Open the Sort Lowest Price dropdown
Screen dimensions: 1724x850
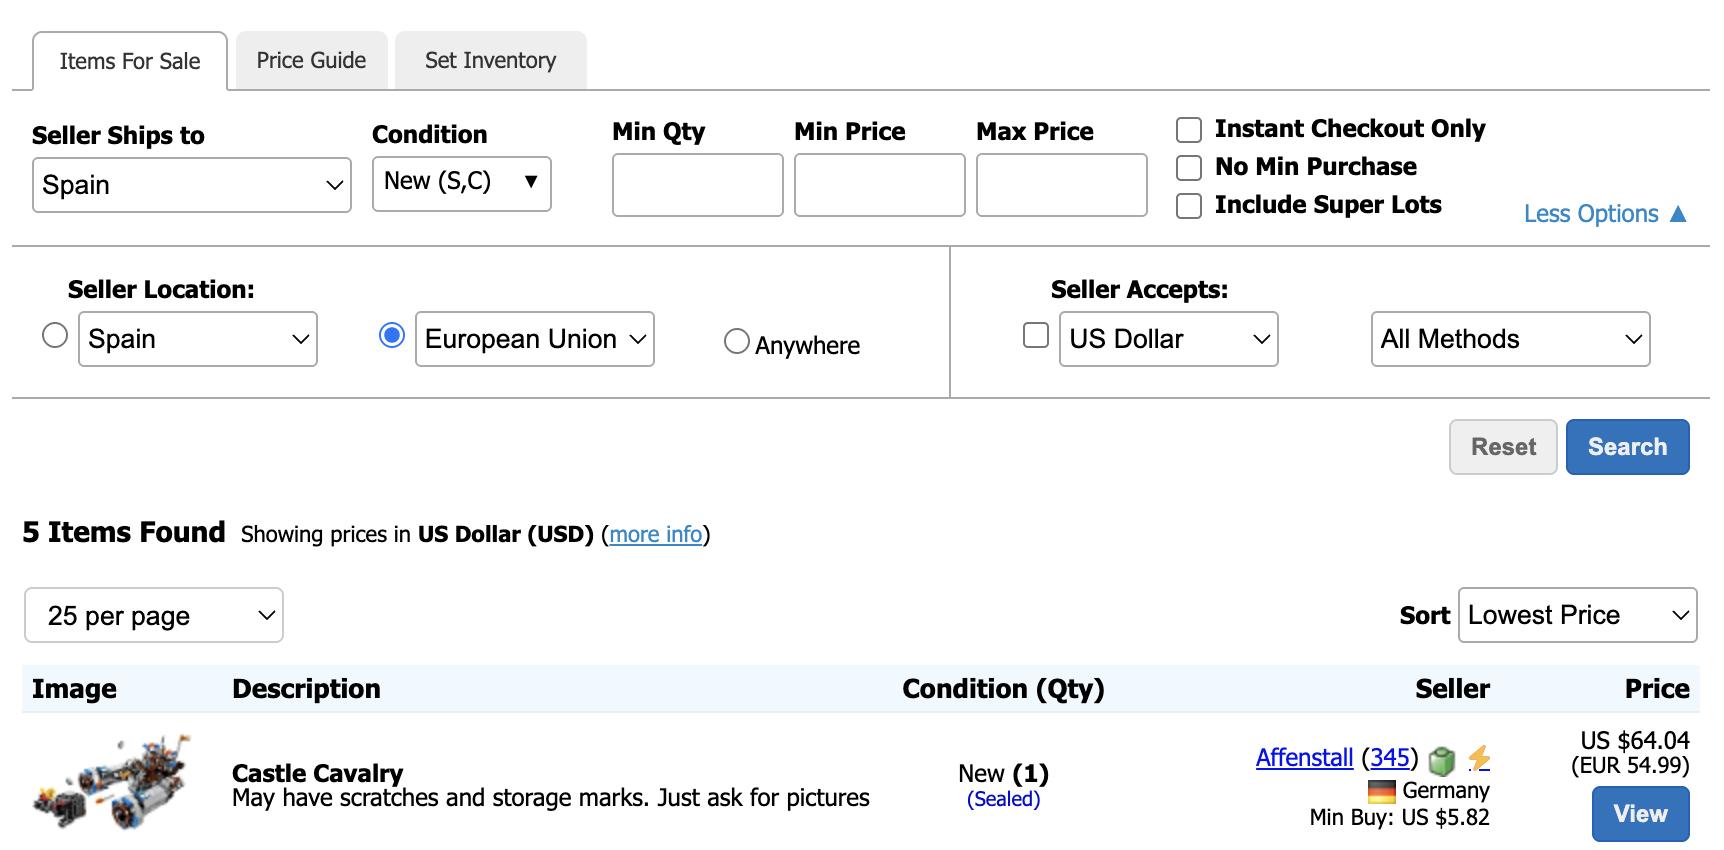pyautogui.click(x=1578, y=615)
